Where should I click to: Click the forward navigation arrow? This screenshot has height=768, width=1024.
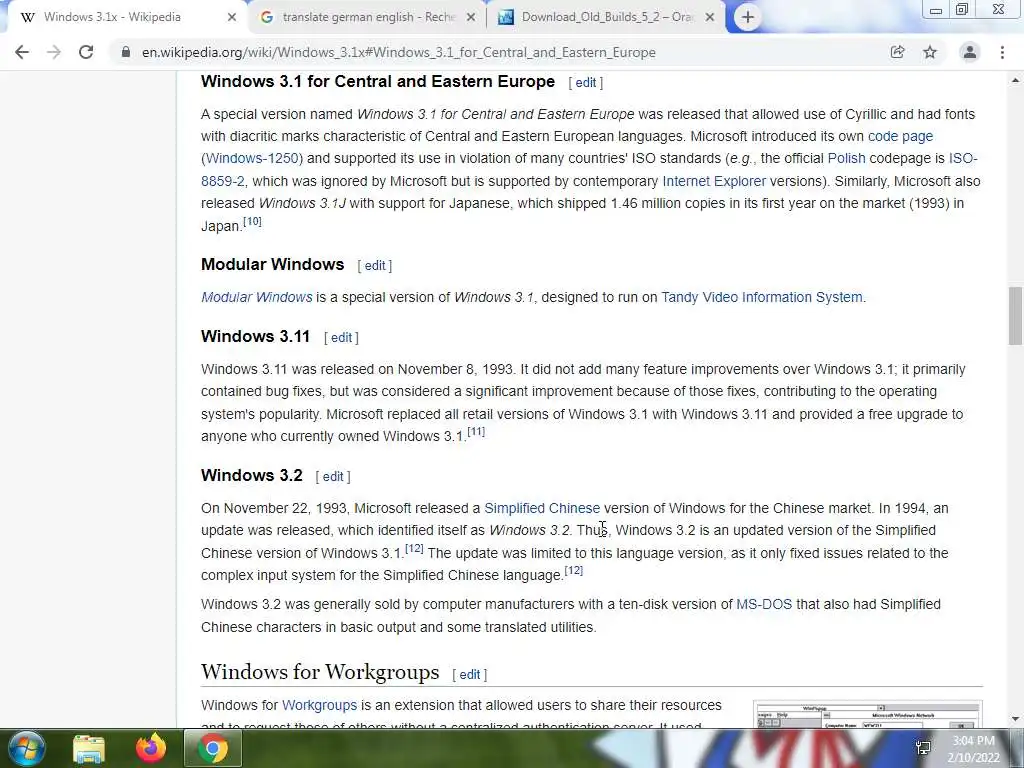[x=54, y=52]
